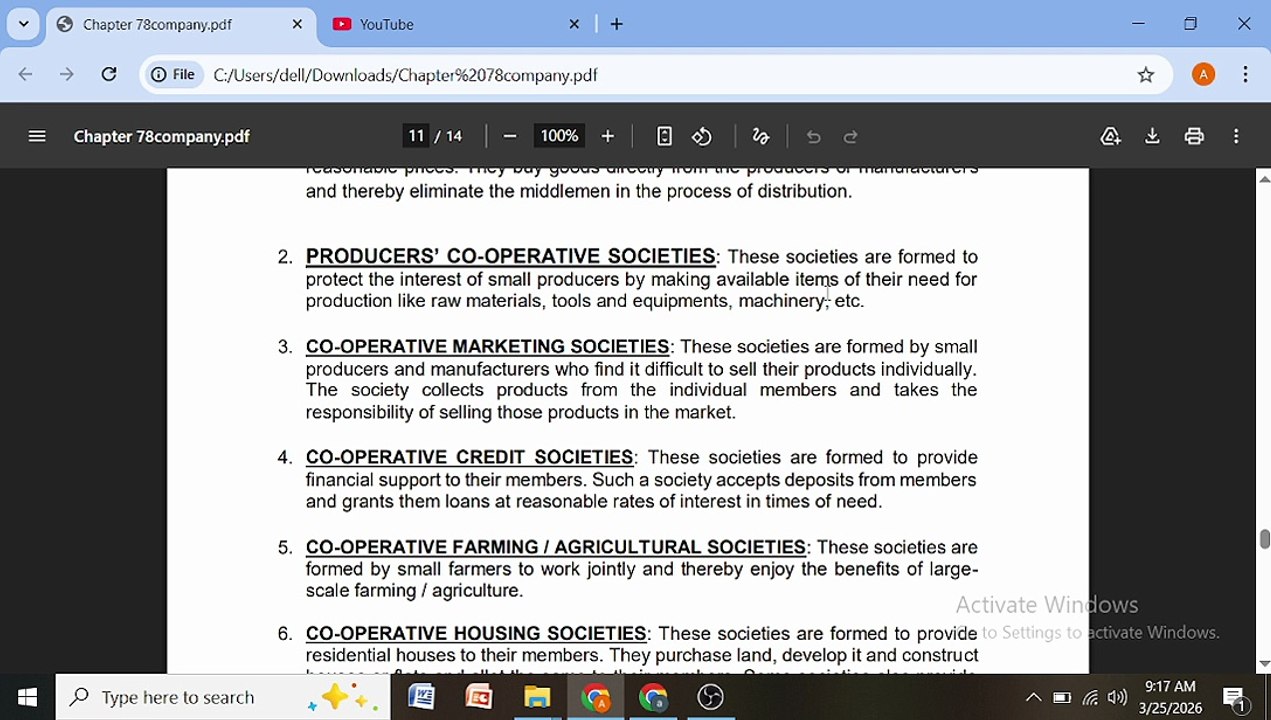Show hidden system tray icons

pyautogui.click(x=1034, y=698)
